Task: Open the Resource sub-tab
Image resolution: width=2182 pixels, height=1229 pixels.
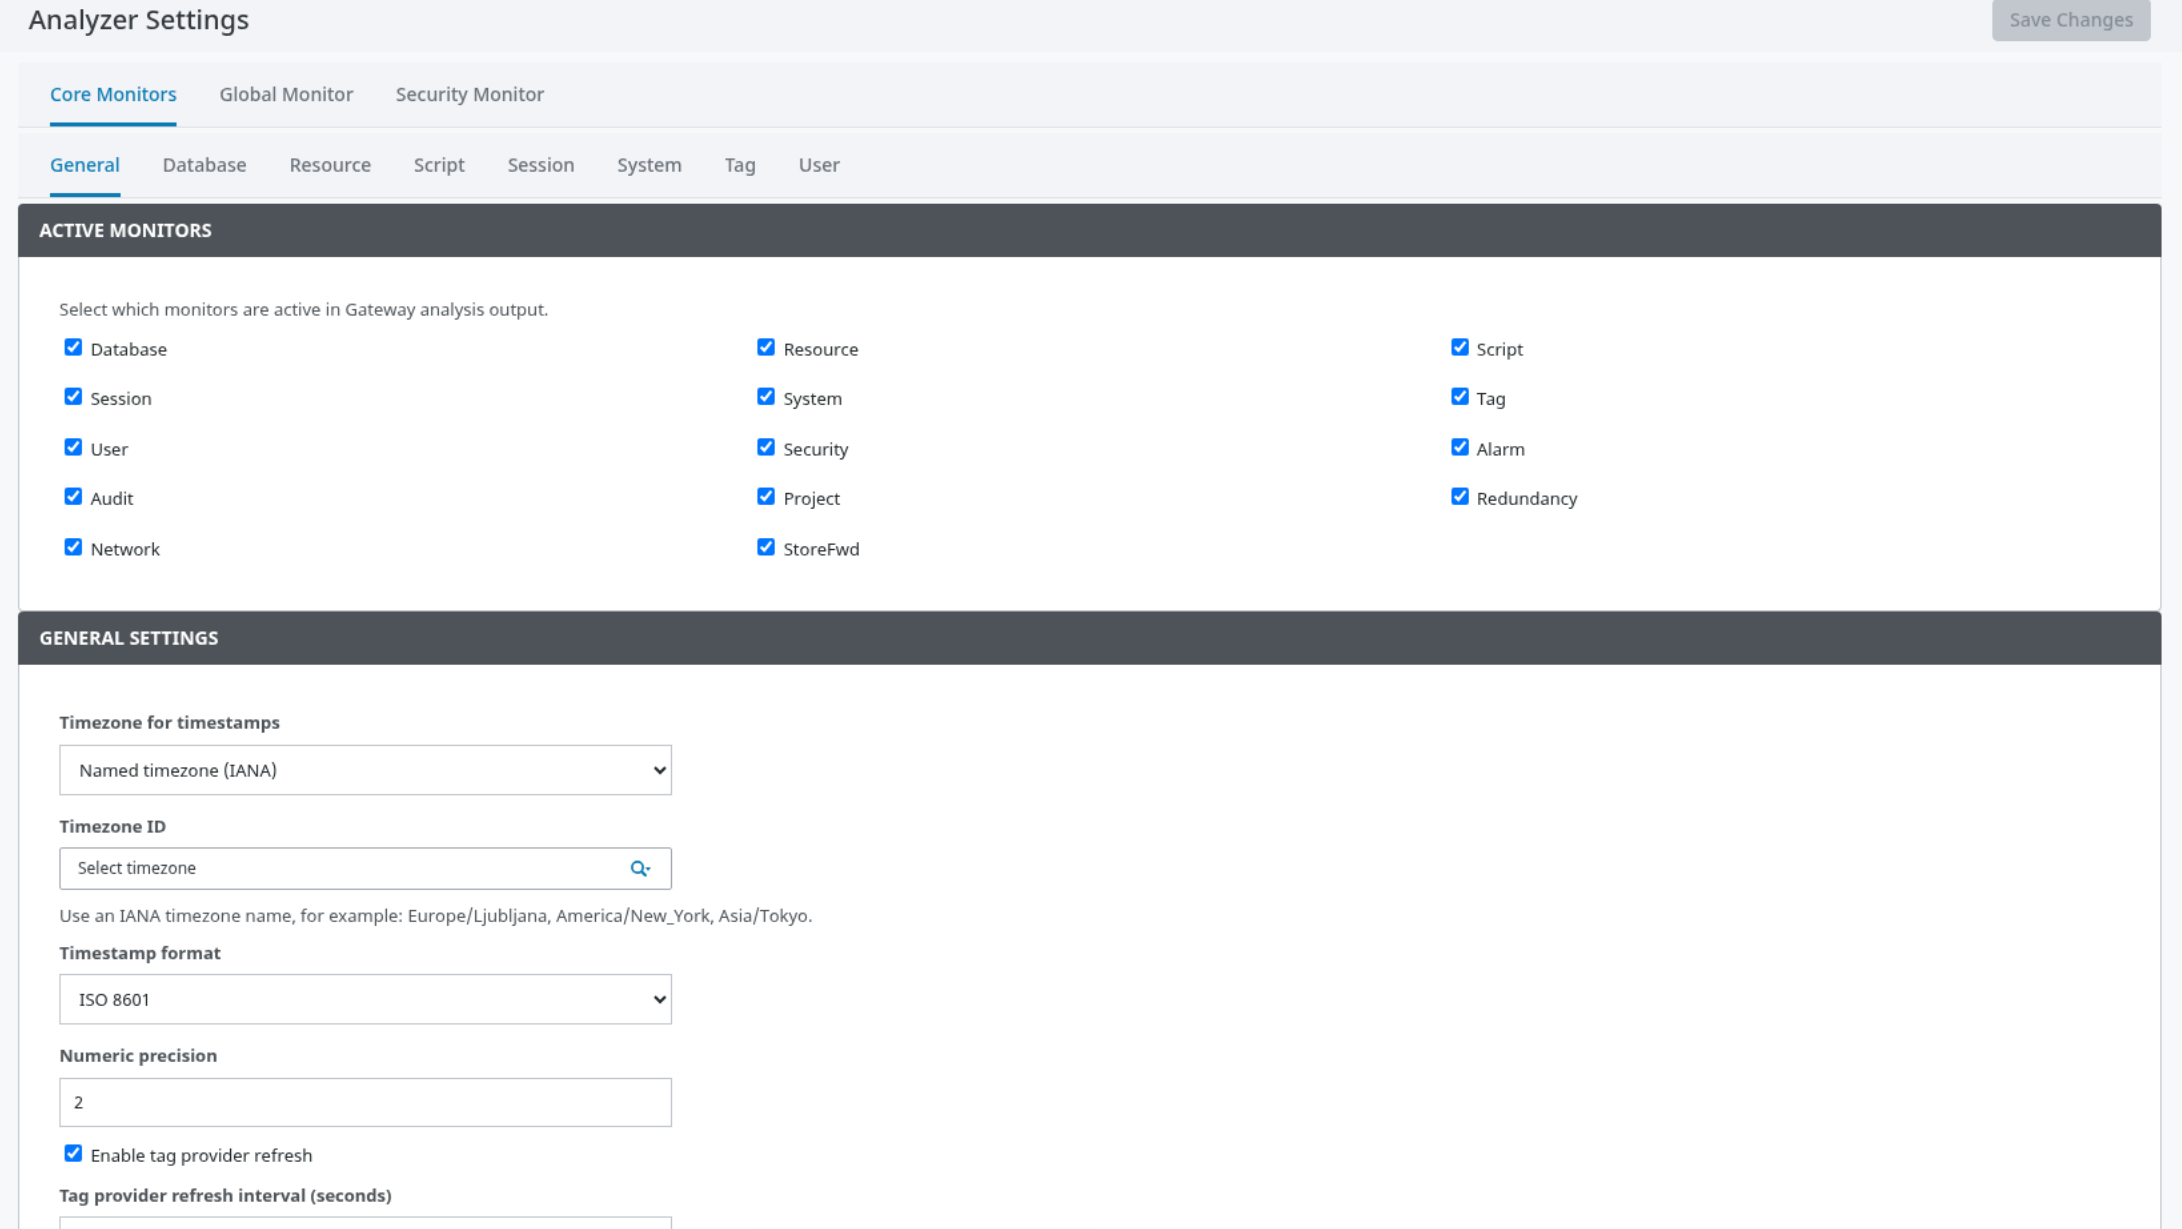Action: pos(330,165)
